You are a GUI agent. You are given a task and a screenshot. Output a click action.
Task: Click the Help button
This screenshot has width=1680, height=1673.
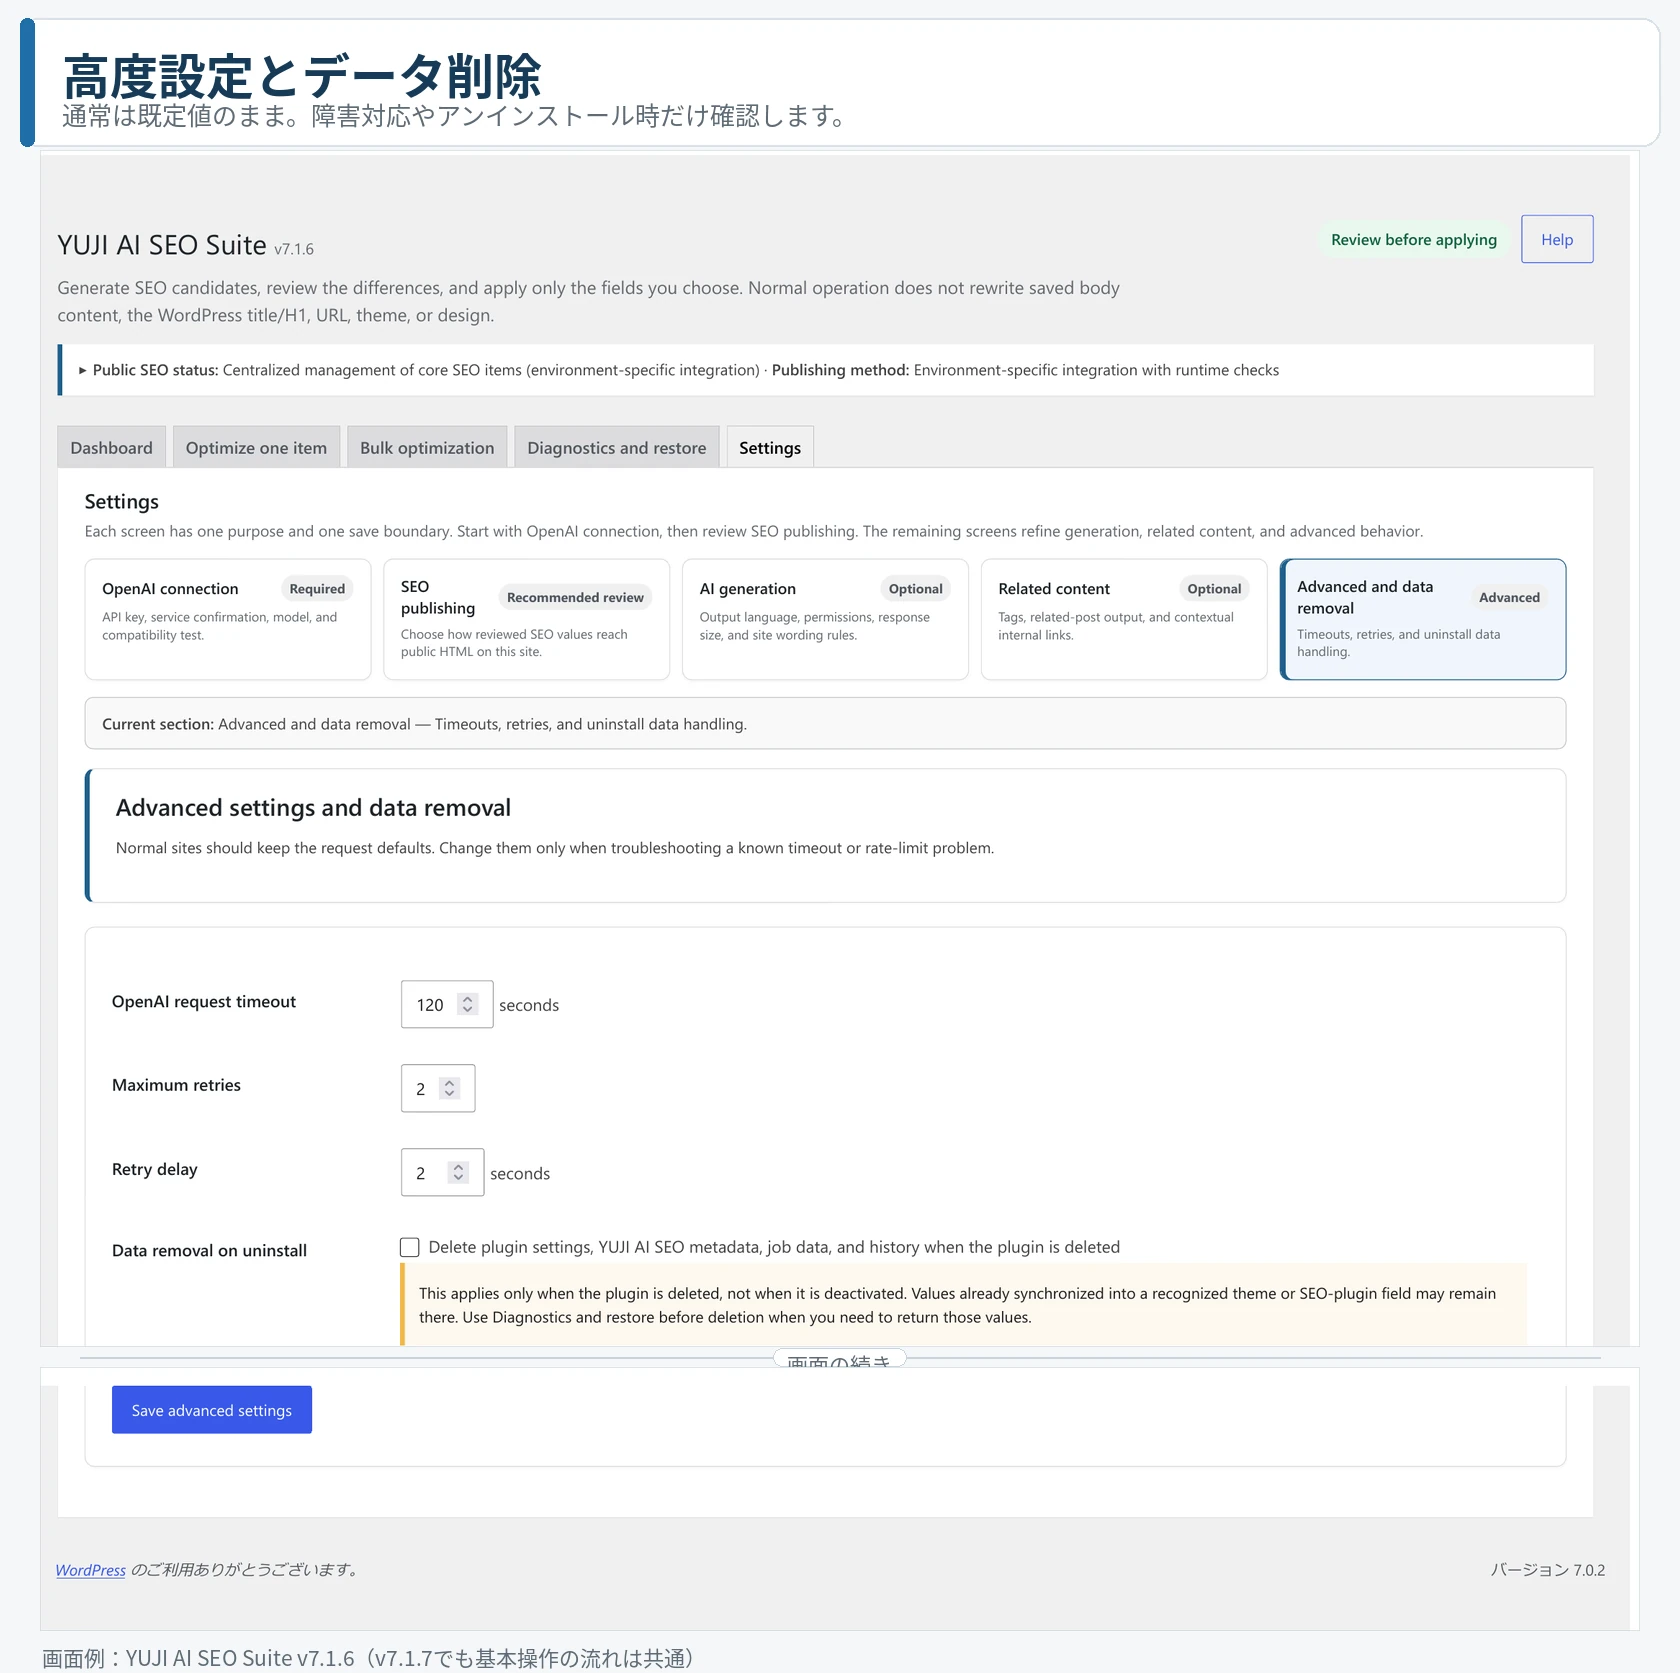pyautogui.click(x=1557, y=239)
